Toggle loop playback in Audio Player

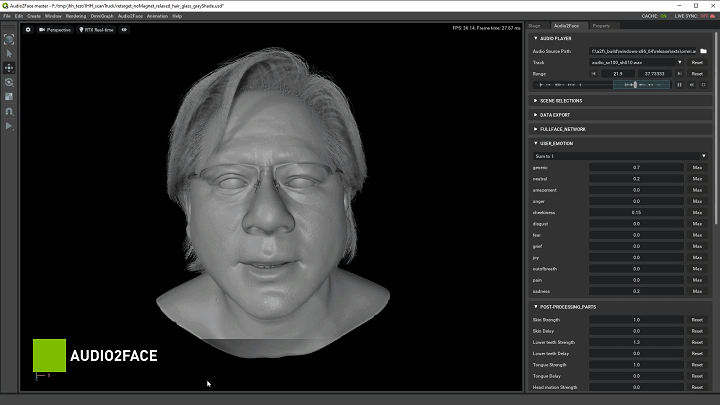pyautogui.click(x=703, y=85)
